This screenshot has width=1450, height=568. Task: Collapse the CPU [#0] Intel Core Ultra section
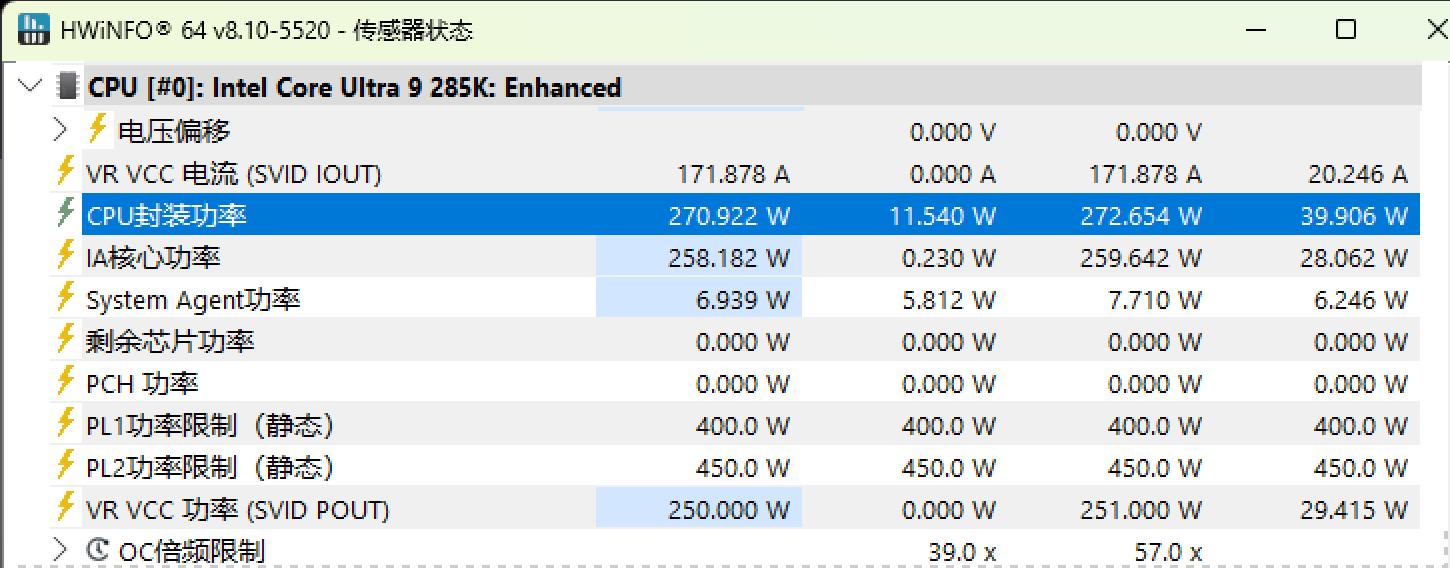[30, 87]
